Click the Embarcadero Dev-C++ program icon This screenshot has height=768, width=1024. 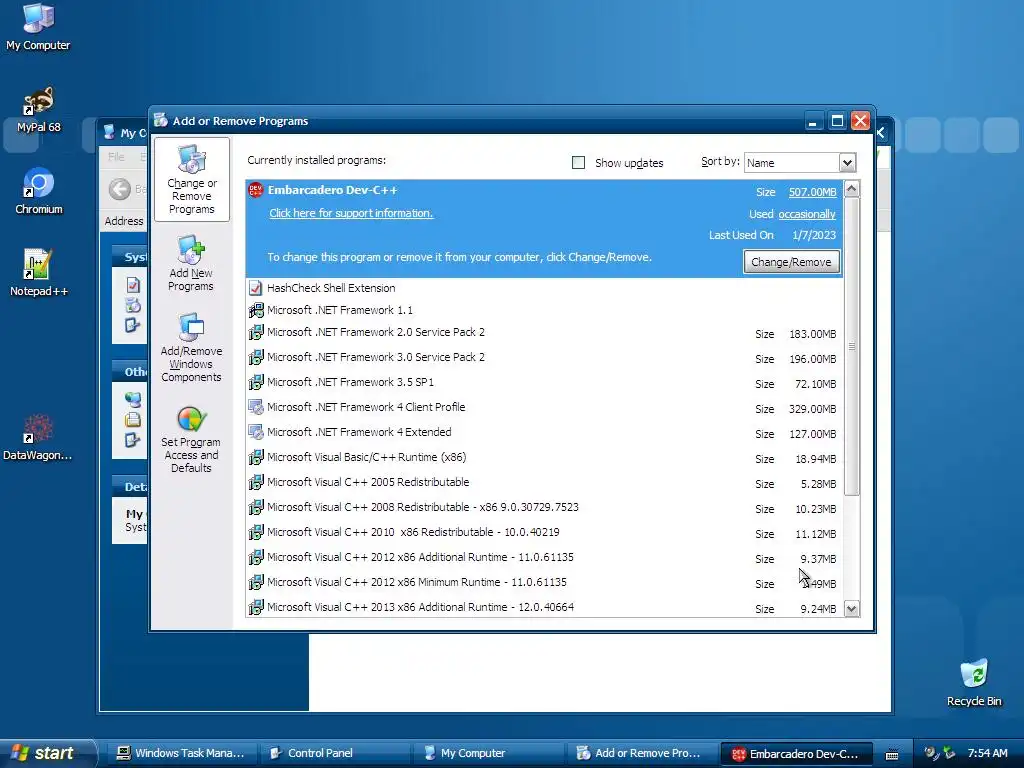point(255,190)
